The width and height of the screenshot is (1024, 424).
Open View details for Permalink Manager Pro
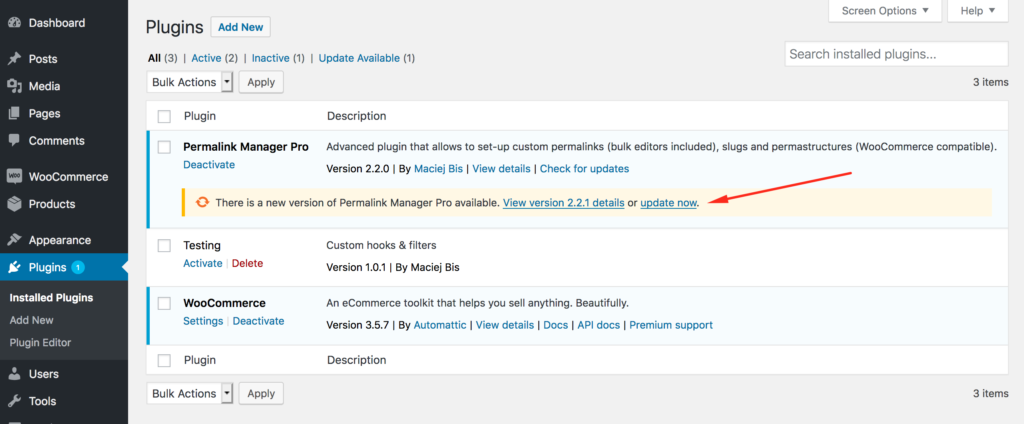point(502,169)
